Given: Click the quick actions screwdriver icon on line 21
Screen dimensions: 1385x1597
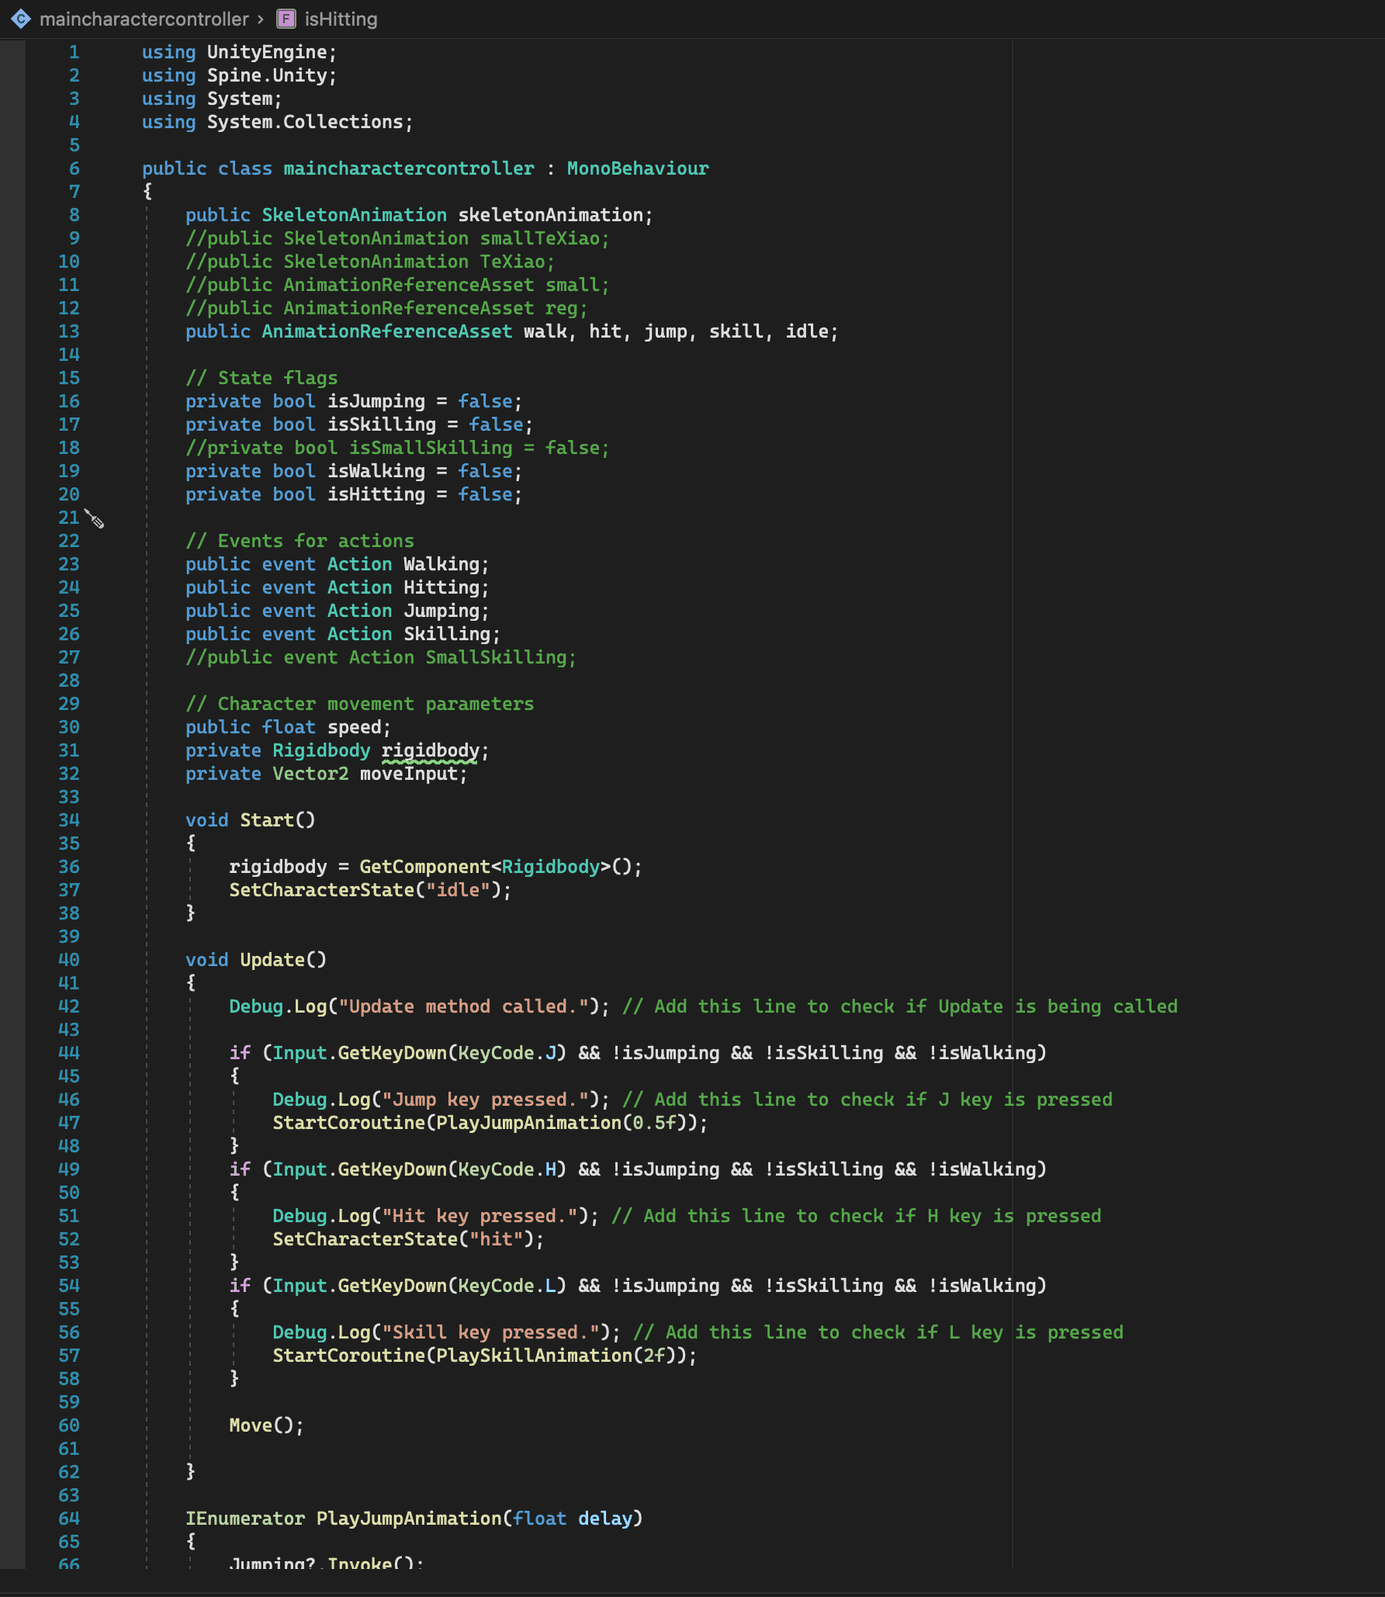Looking at the screenshot, I should tap(94, 518).
